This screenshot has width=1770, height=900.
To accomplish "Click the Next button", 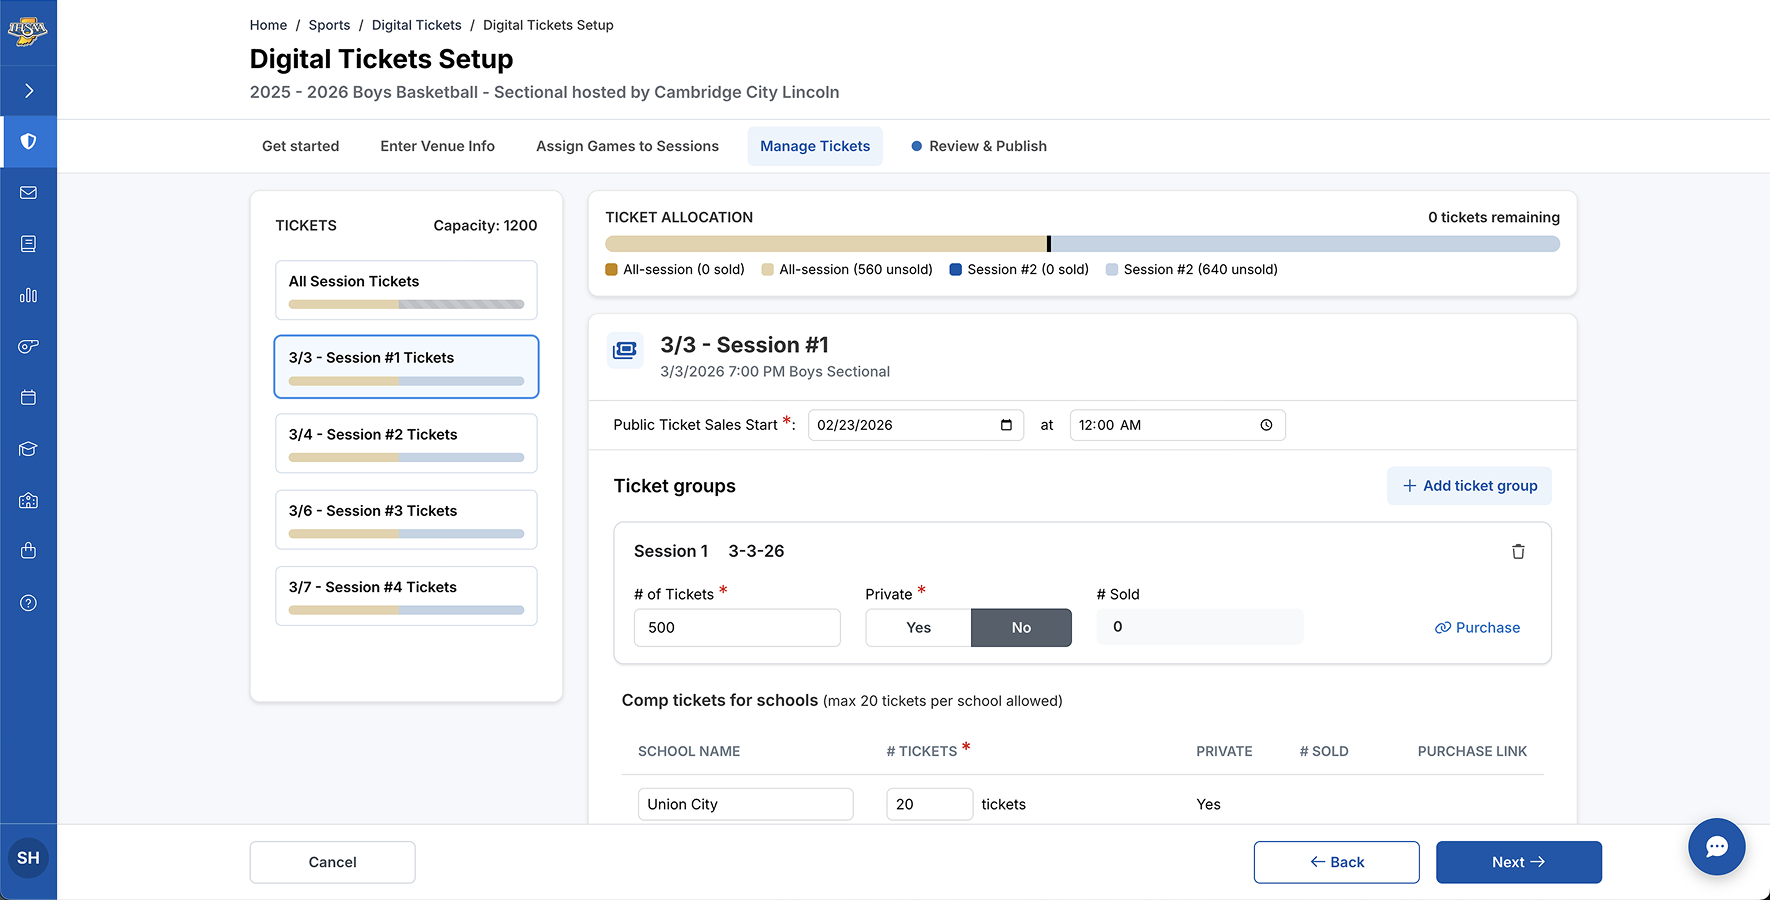I will click(1519, 862).
